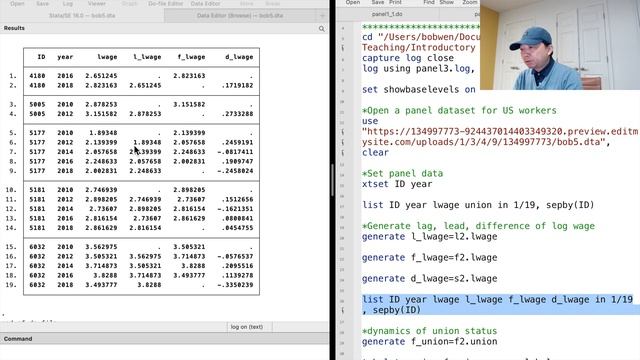Click the value 2.651245 in row 1 lwage

101,76
